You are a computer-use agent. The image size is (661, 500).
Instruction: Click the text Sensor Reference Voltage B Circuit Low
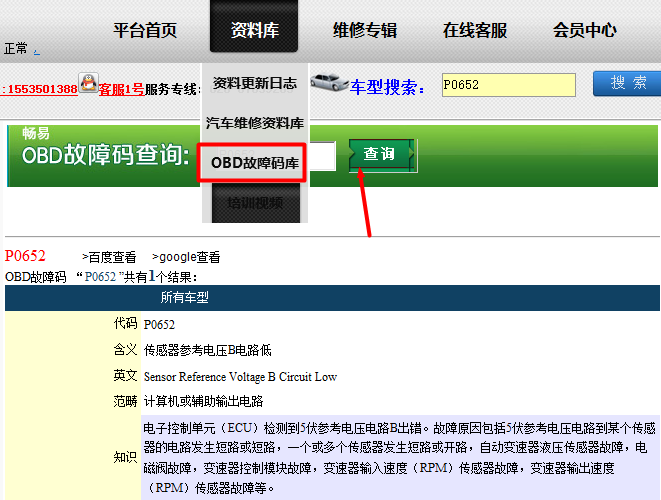pyautogui.click(x=240, y=376)
